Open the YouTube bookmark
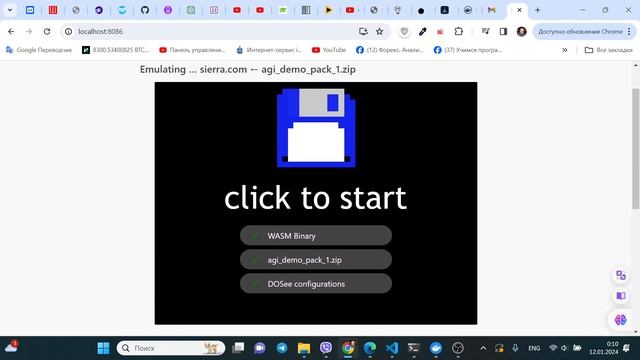The width and height of the screenshot is (640, 360). (329, 50)
